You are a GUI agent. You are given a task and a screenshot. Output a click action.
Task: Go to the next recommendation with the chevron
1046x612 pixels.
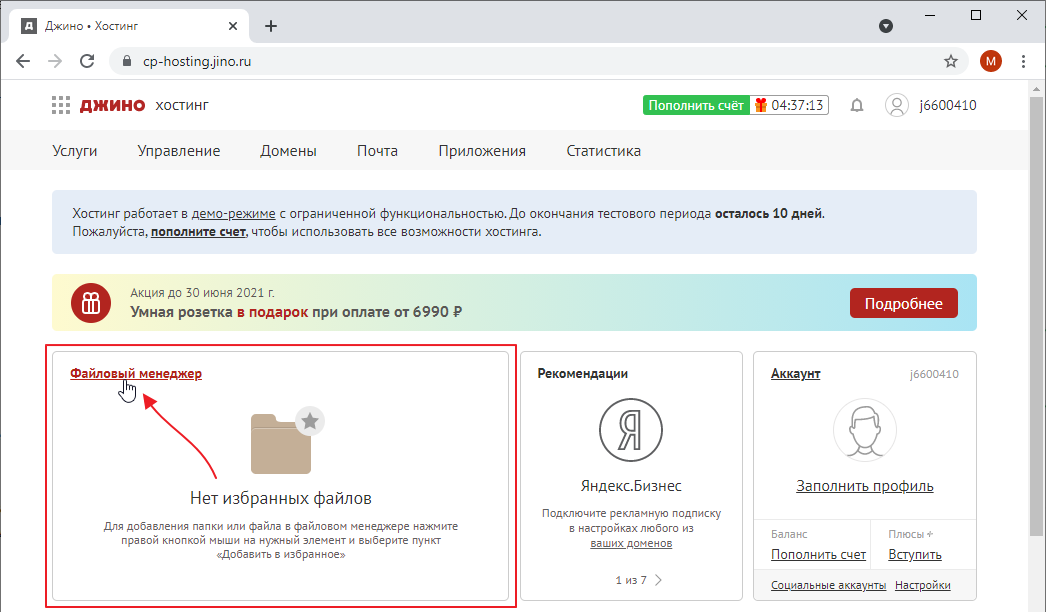(x=658, y=579)
